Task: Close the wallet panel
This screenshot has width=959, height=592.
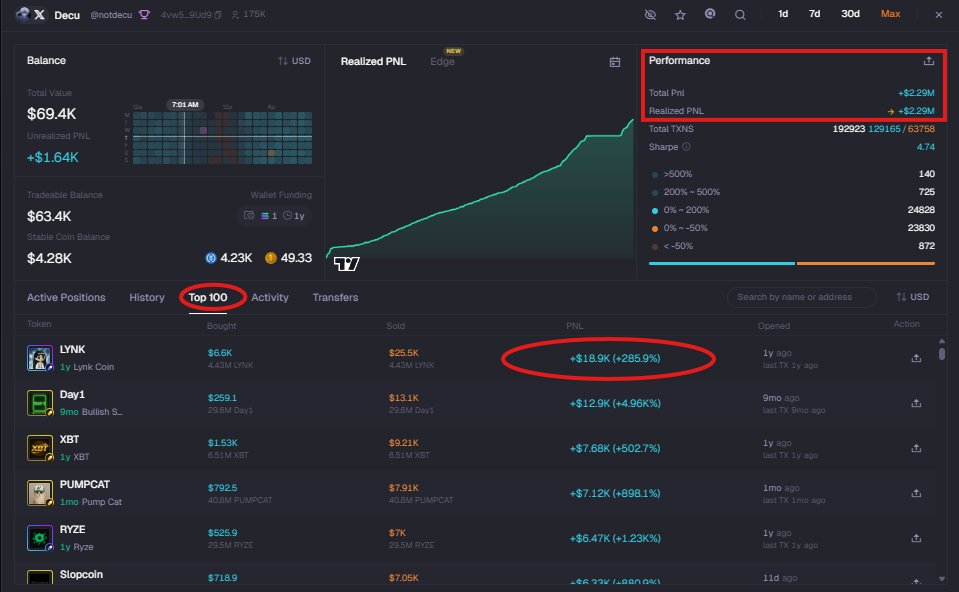Action: tap(939, 15)
